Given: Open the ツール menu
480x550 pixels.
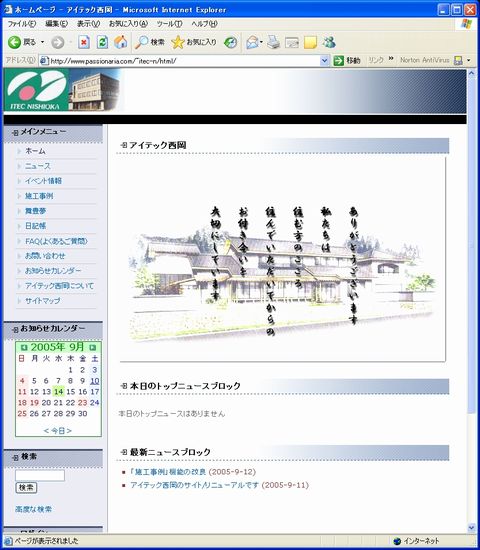Looking at the screenshot, I should (169, 24).
